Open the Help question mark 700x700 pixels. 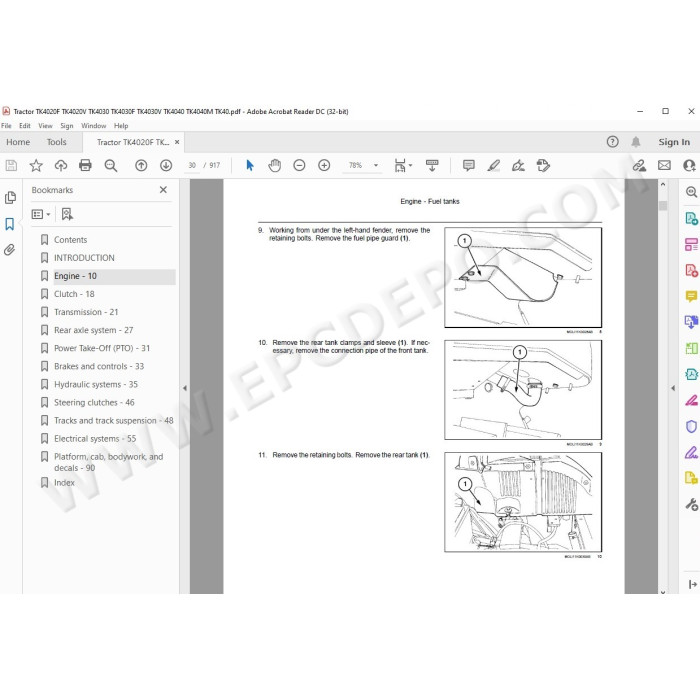pyautogui.click(x=612, y=142)
